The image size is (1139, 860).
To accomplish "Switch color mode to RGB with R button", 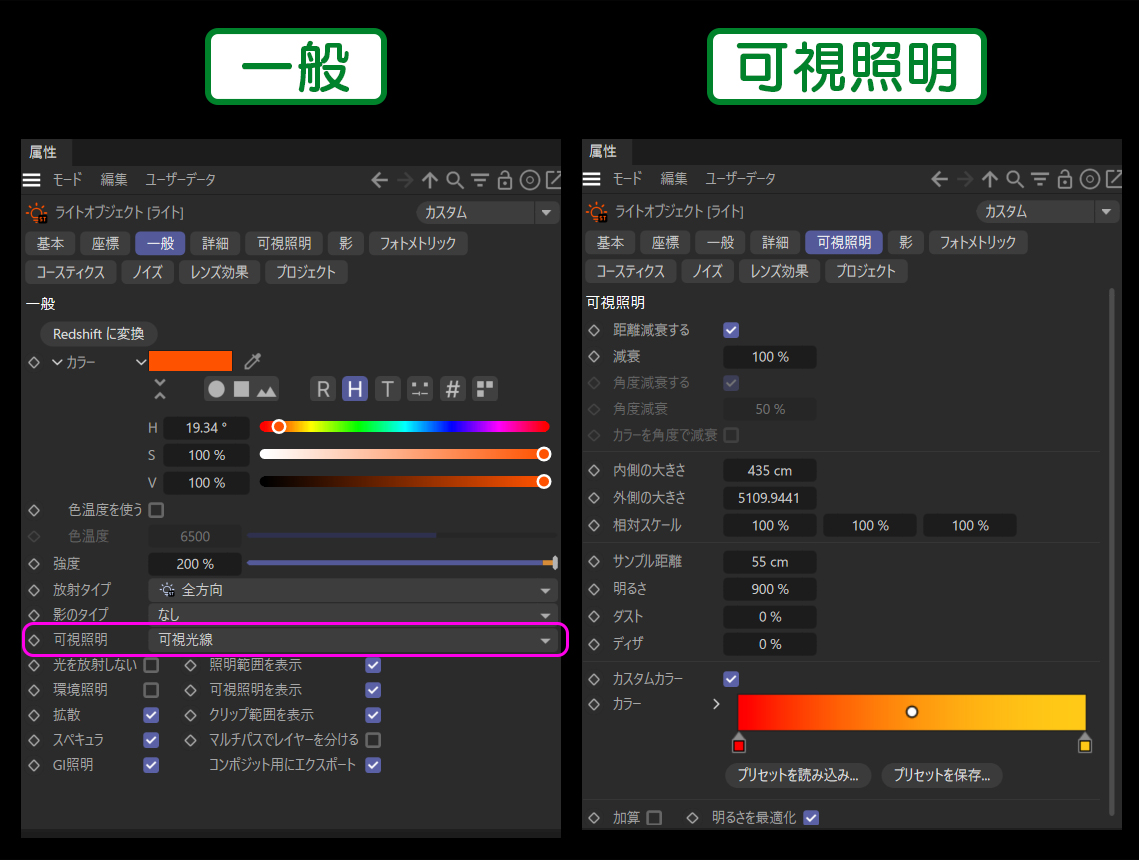I will click(x=322, y=389).
